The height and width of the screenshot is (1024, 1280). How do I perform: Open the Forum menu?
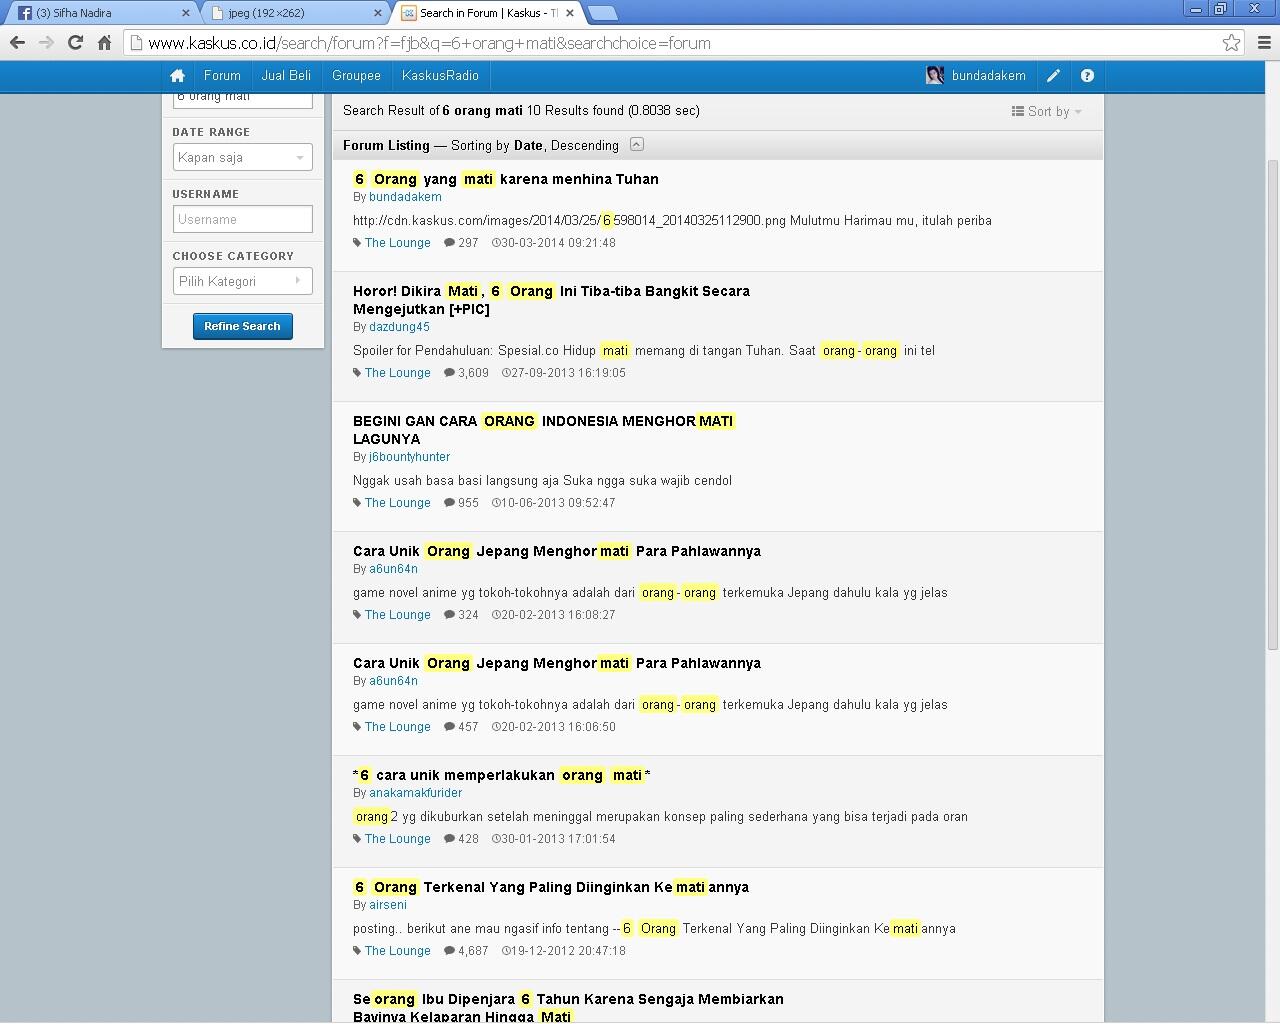(x=222, y=76)
